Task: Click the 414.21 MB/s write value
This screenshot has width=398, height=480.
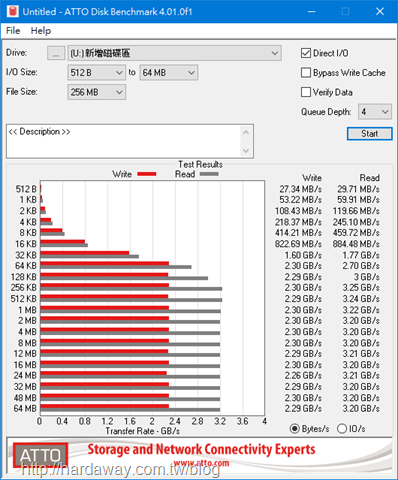Action: pyautogui.click(x=298, y=233)
